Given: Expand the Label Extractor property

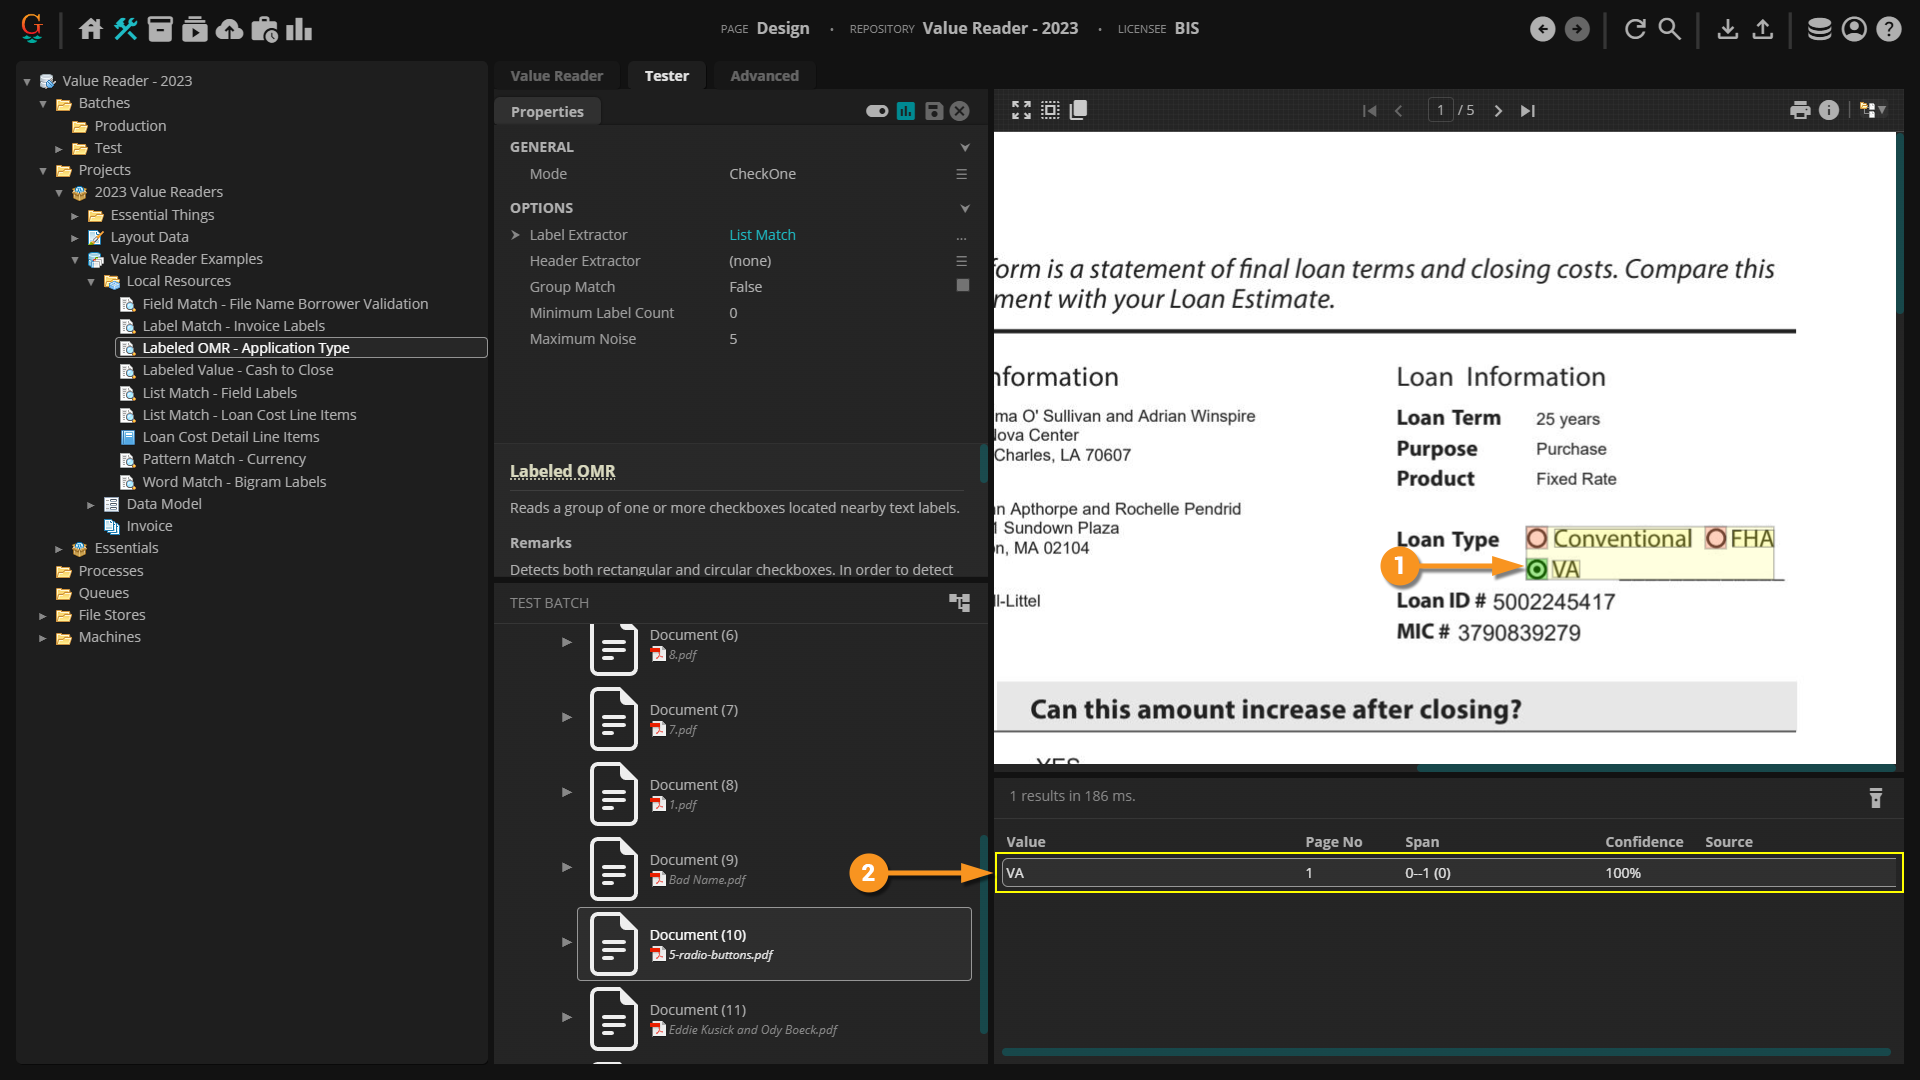Looking at the screenshot, I should point(516,235).
